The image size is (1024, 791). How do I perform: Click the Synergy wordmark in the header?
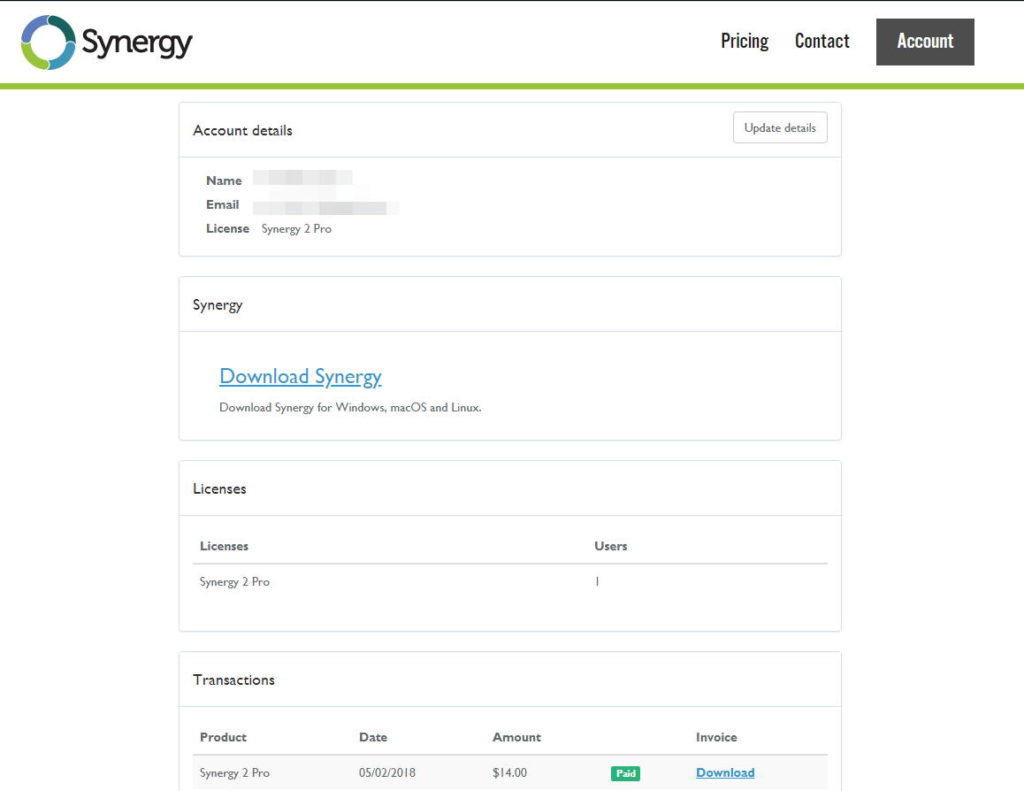(x=137, y=43)
